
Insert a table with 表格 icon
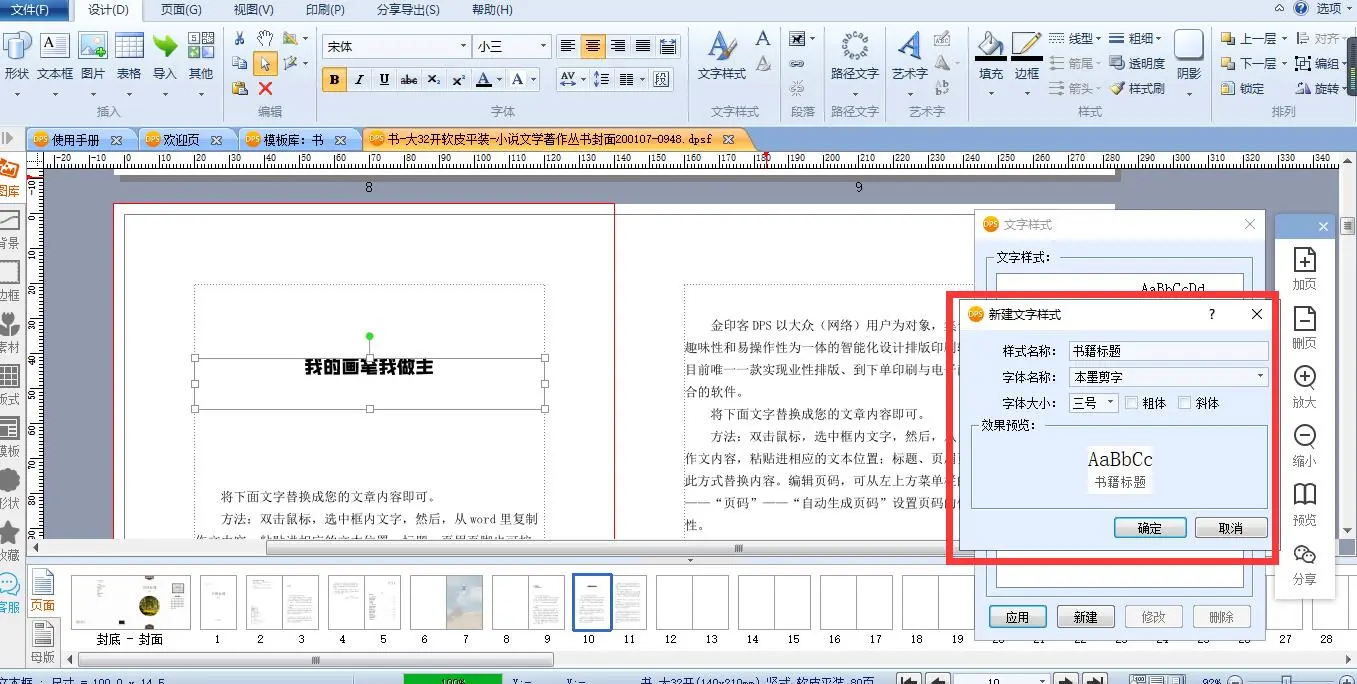pos(128,56)
